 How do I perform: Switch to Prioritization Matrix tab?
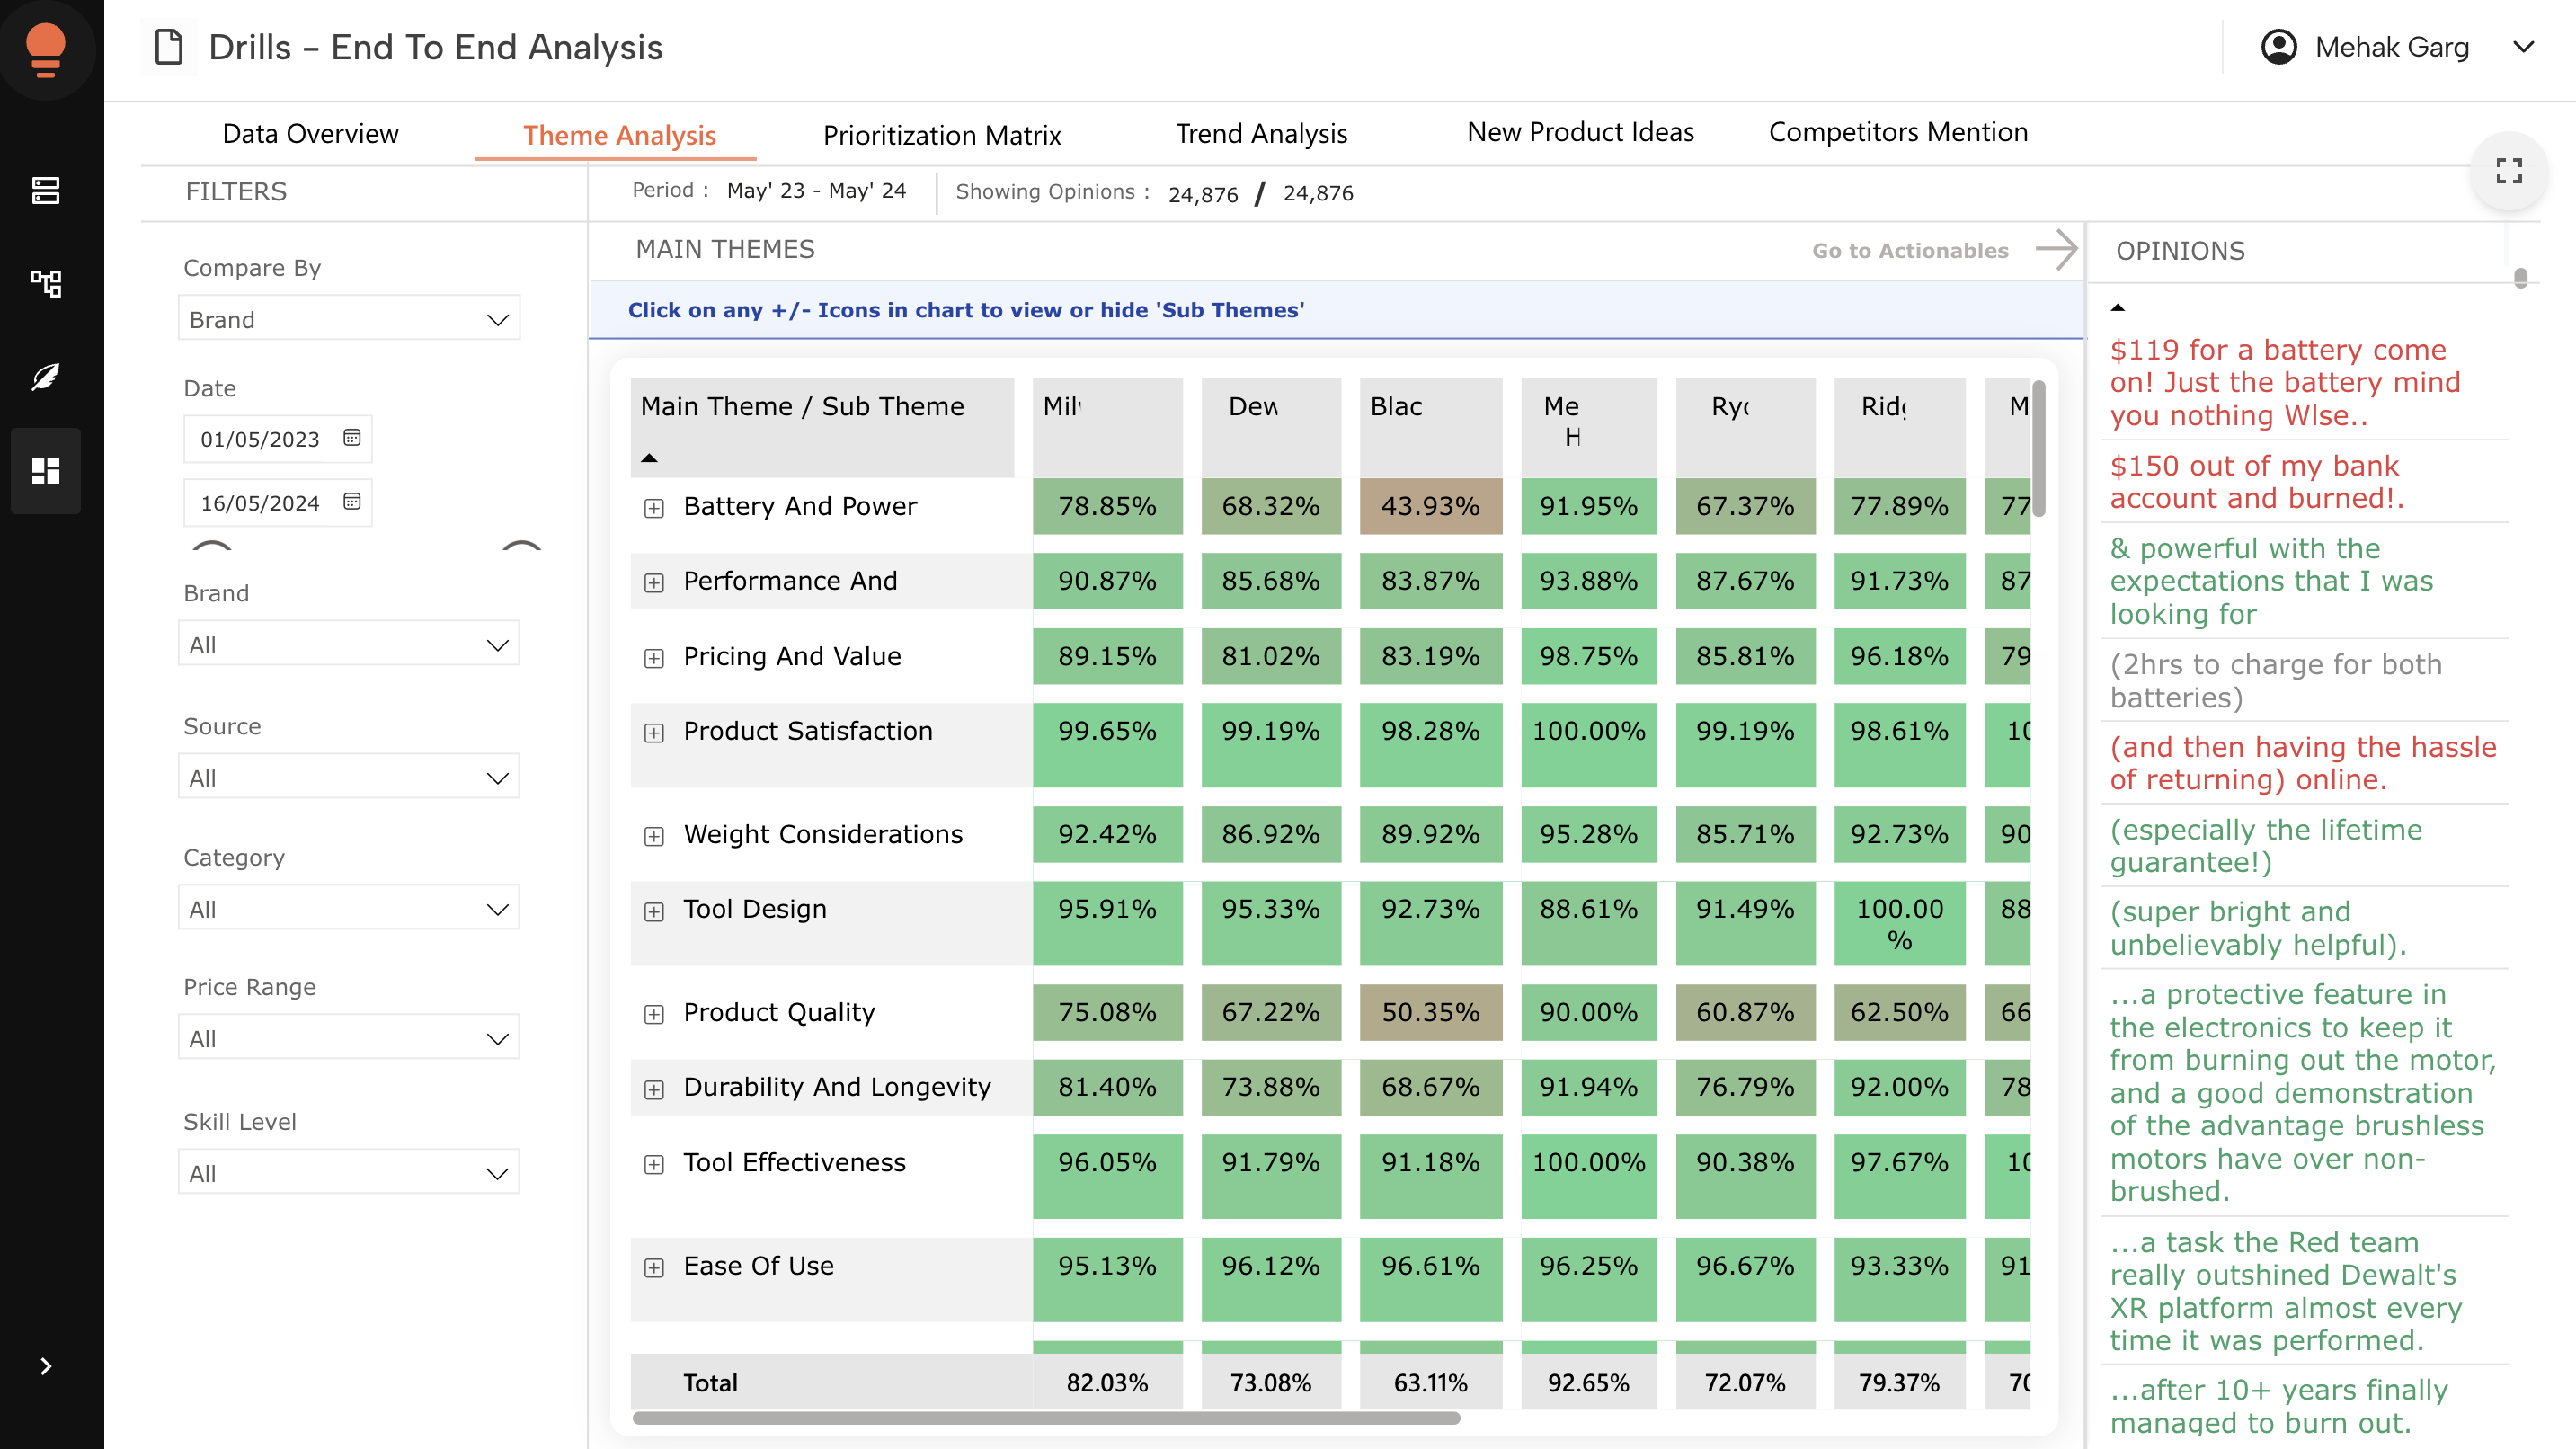click(x=941, y=135)
